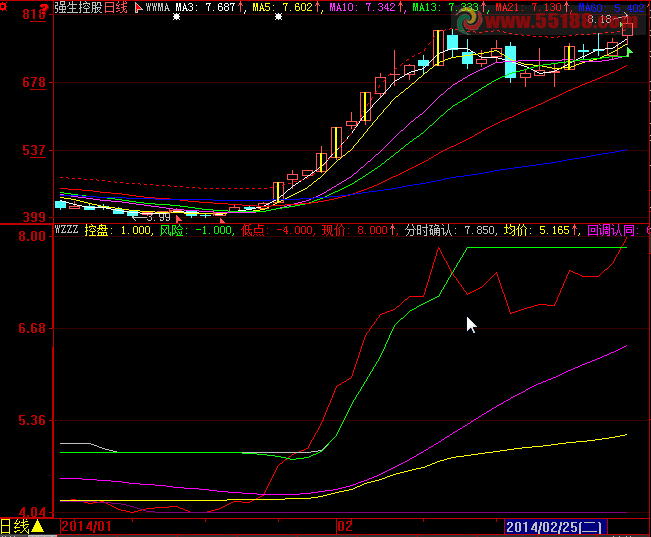The width and height of the screenshot is (651, 537).
Task: Click the 4.04 lower panel axis label
Action: tap(32, 512)
